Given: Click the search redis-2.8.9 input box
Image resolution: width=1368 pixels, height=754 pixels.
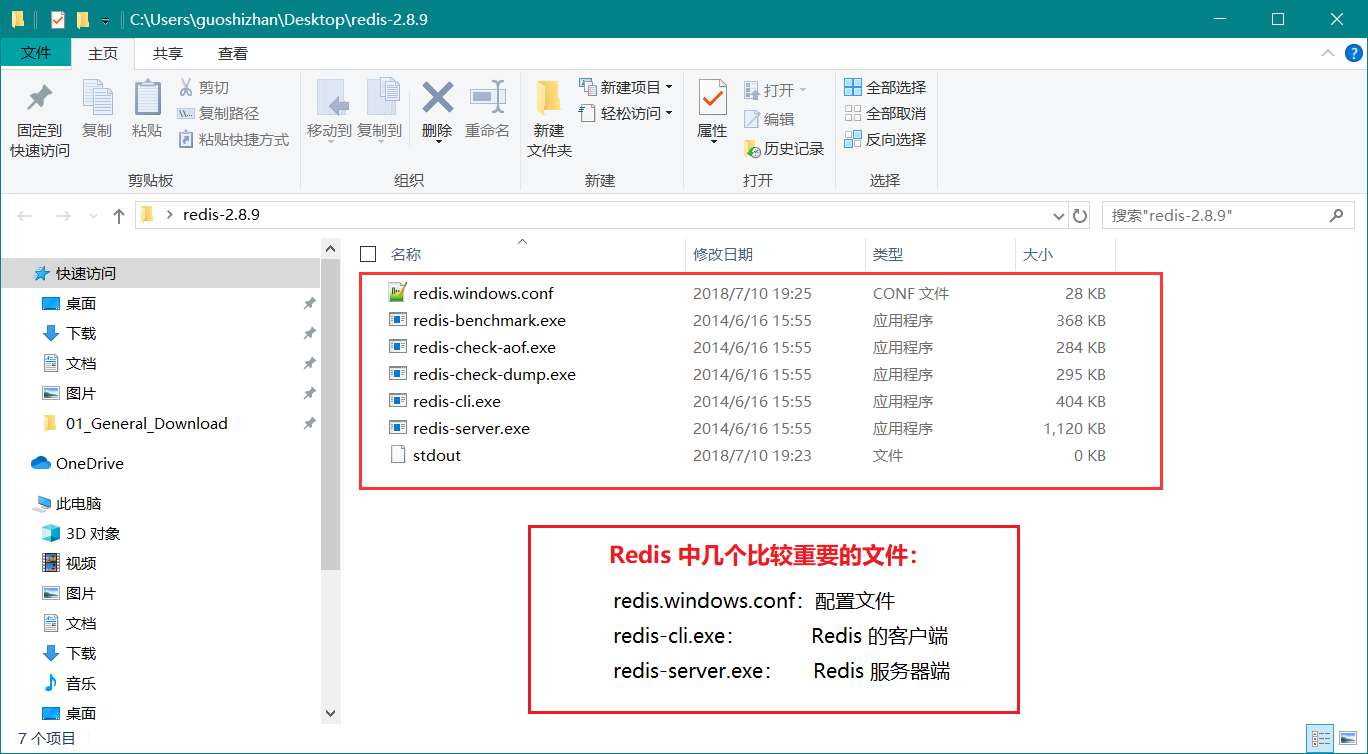Looking at the screenshot, I should tap(1215, 215).
